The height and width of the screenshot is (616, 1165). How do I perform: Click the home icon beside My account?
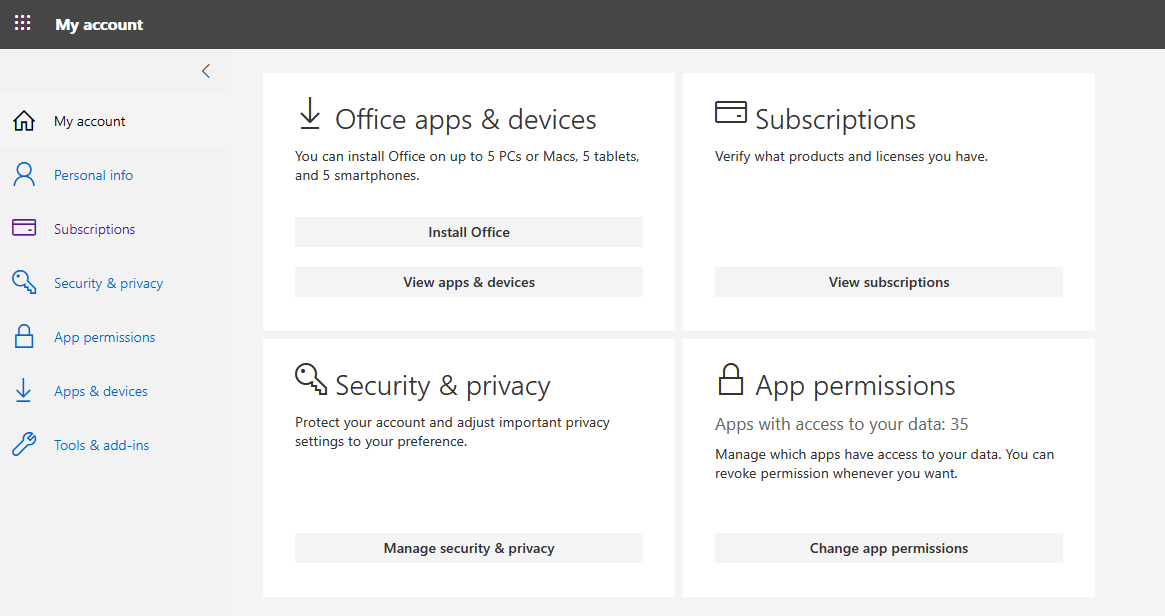(24, 120)
